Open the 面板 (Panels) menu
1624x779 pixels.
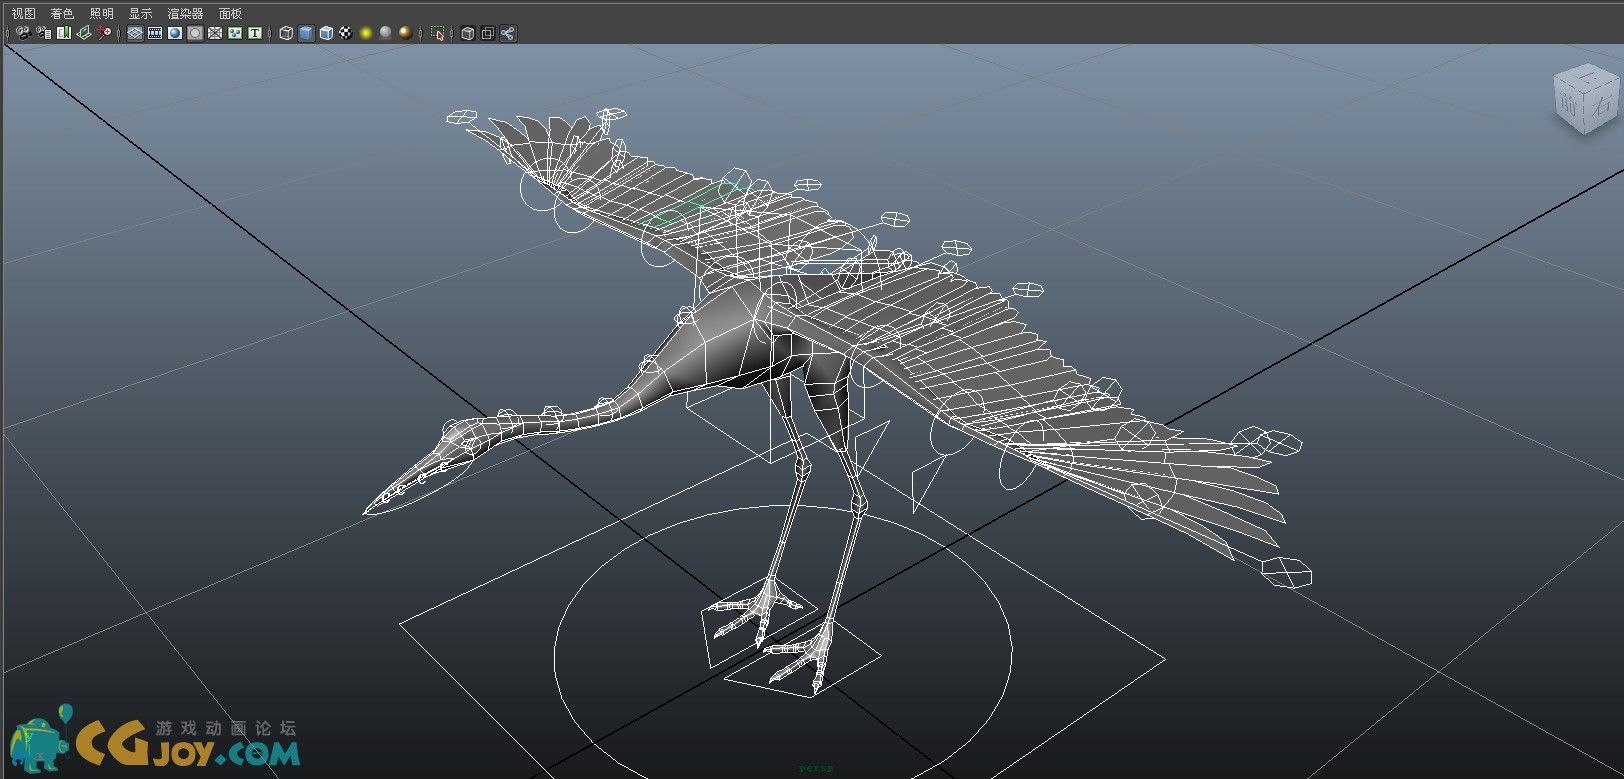click(x=230, y=13)
